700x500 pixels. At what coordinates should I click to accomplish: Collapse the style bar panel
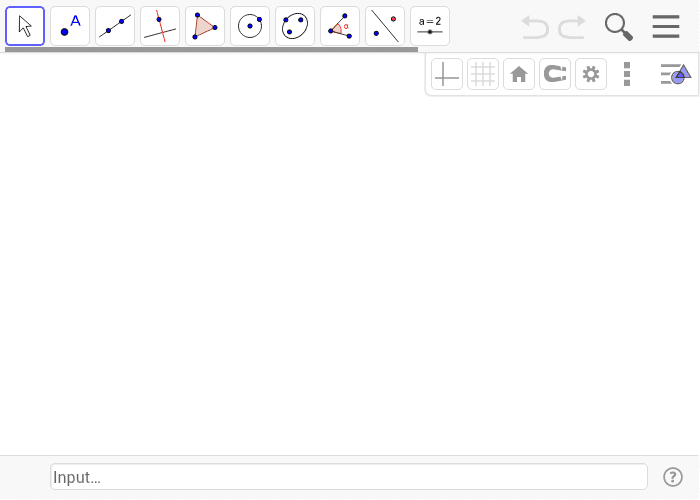click(676, 74)
